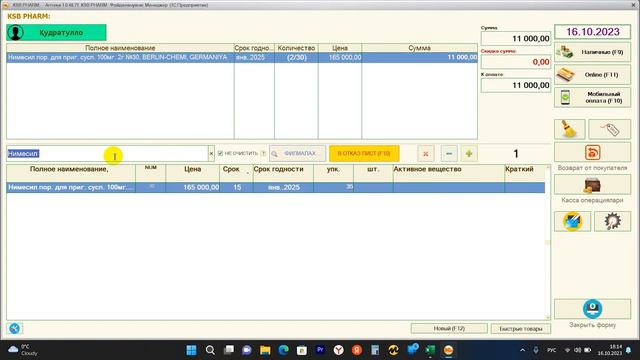640x360 pixels.
Task: Close the form with Закрыть форму icon
Action: (x=592, y=309)
